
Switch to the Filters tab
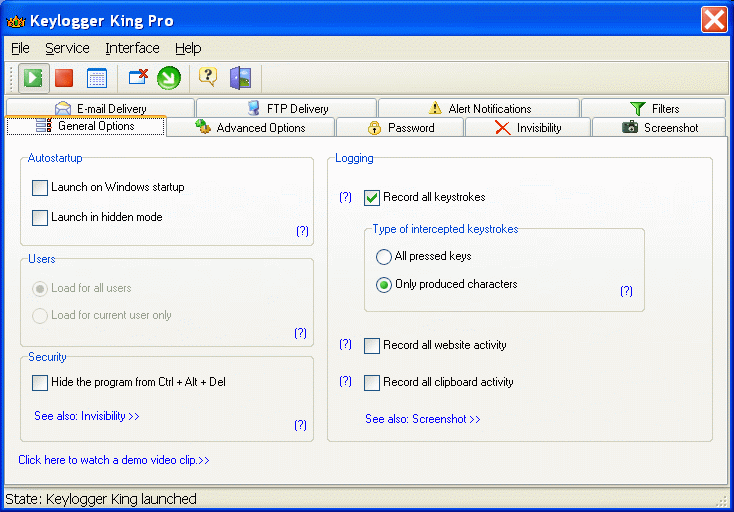click(x=653, y=108)
